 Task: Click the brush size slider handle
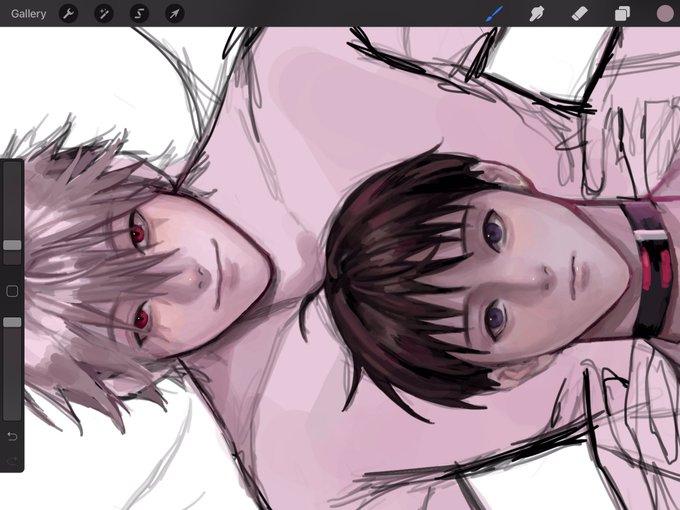point(12,245)
